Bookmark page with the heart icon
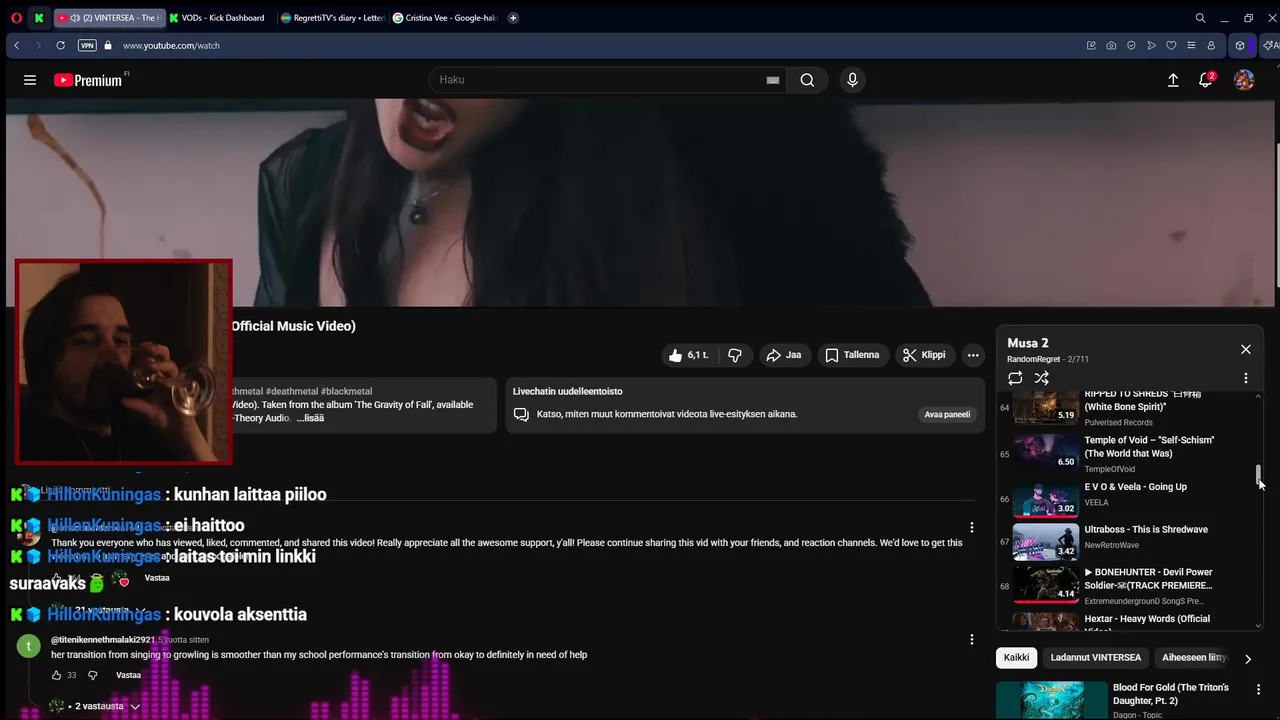 [x=1171, y=45]
